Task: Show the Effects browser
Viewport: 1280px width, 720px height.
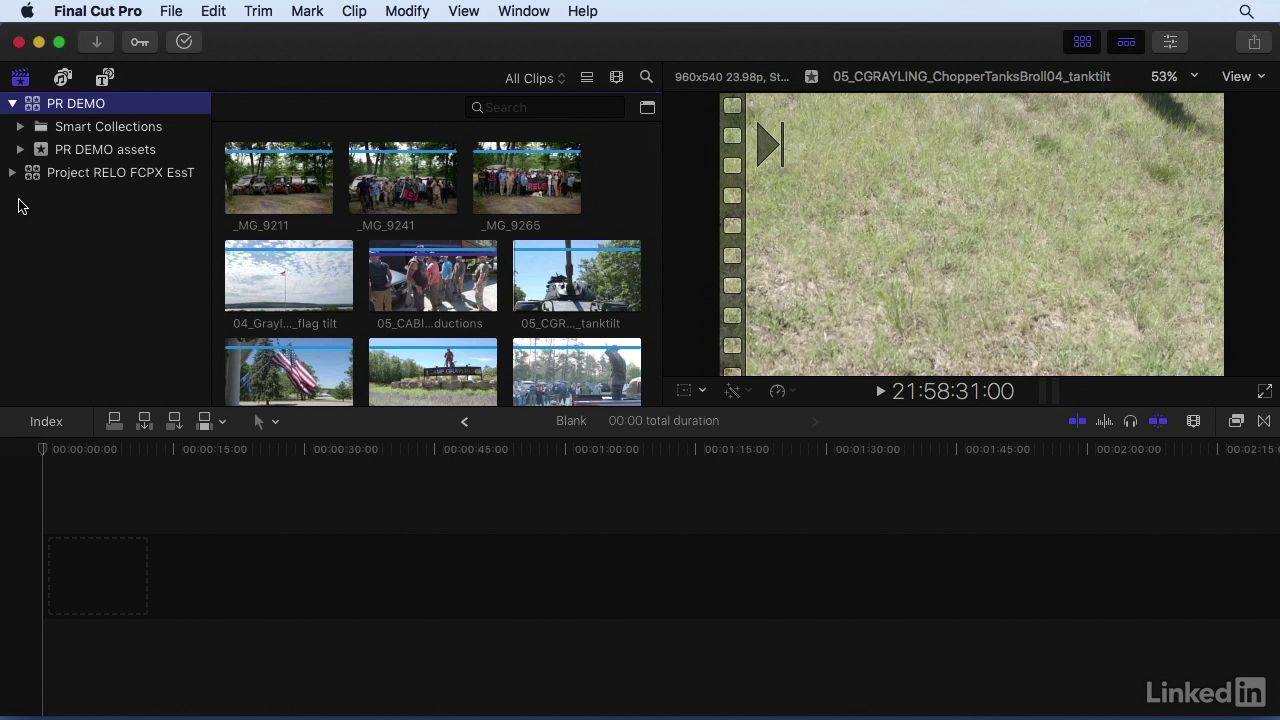Action: tap(1236, 421)
